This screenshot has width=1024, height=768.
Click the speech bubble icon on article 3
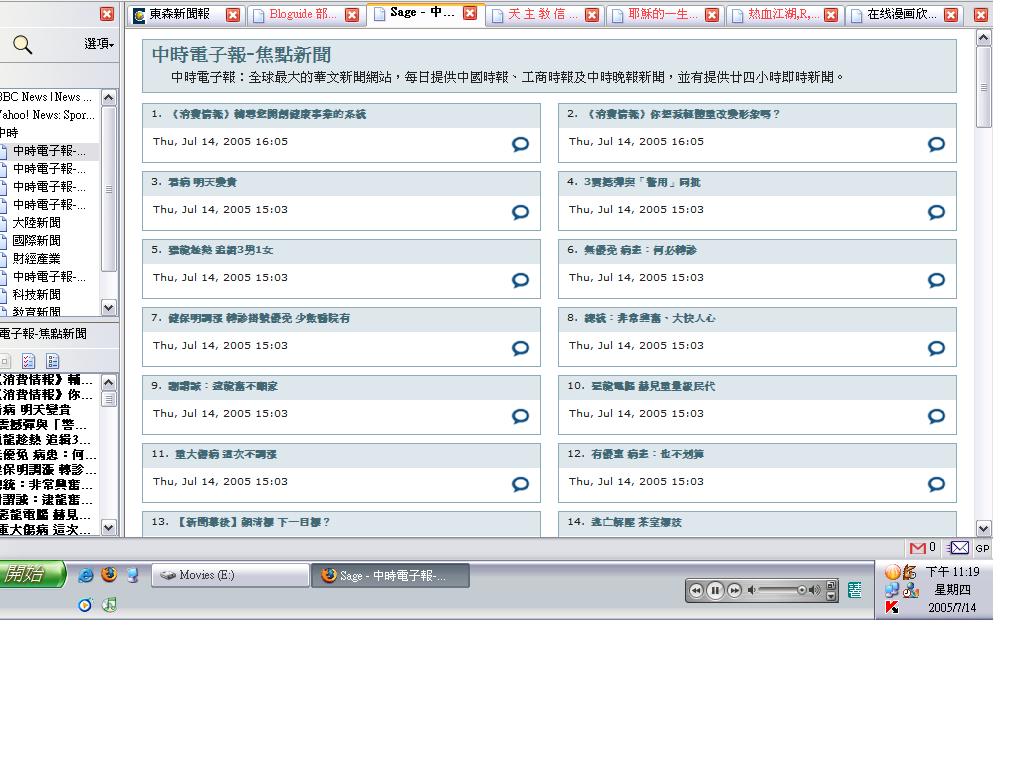point(520,212)
